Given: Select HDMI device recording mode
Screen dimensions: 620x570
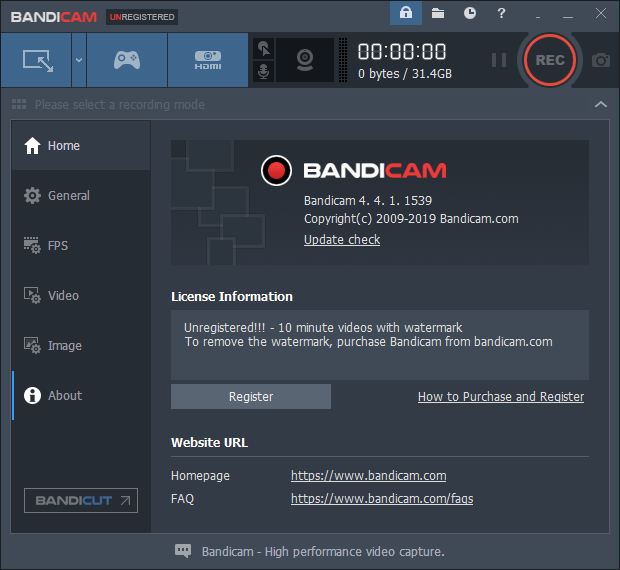Looking at the screenshot, I should pyautogui.click(x=208, y=60).
